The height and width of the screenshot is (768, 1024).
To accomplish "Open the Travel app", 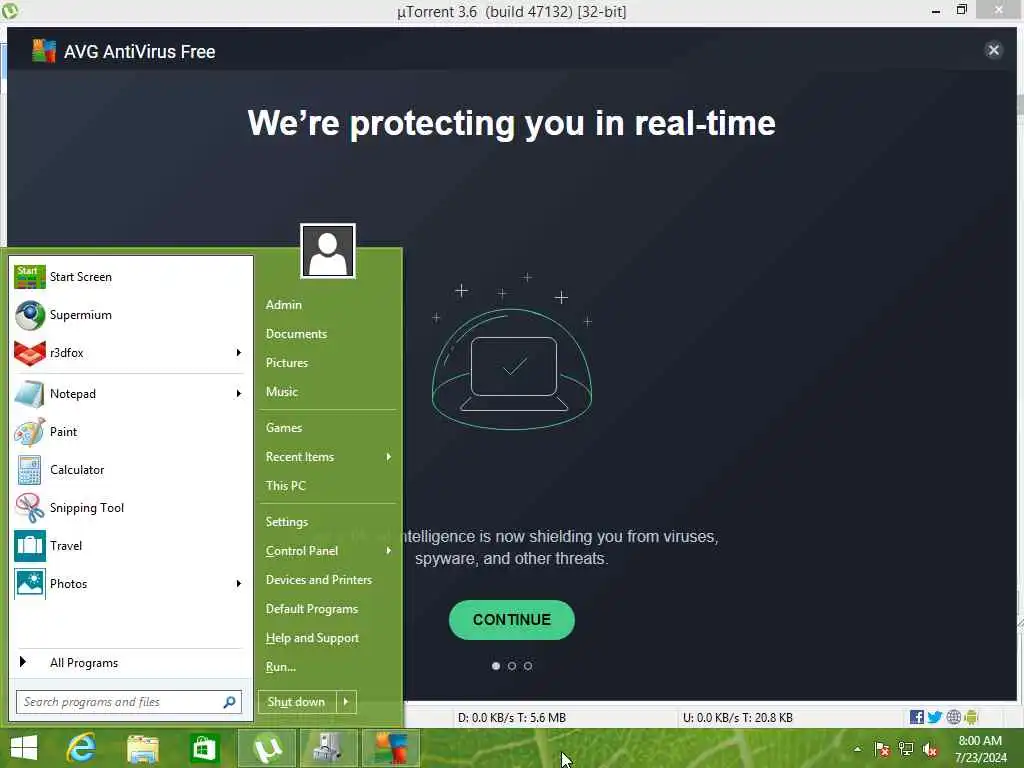I will 129,545.
